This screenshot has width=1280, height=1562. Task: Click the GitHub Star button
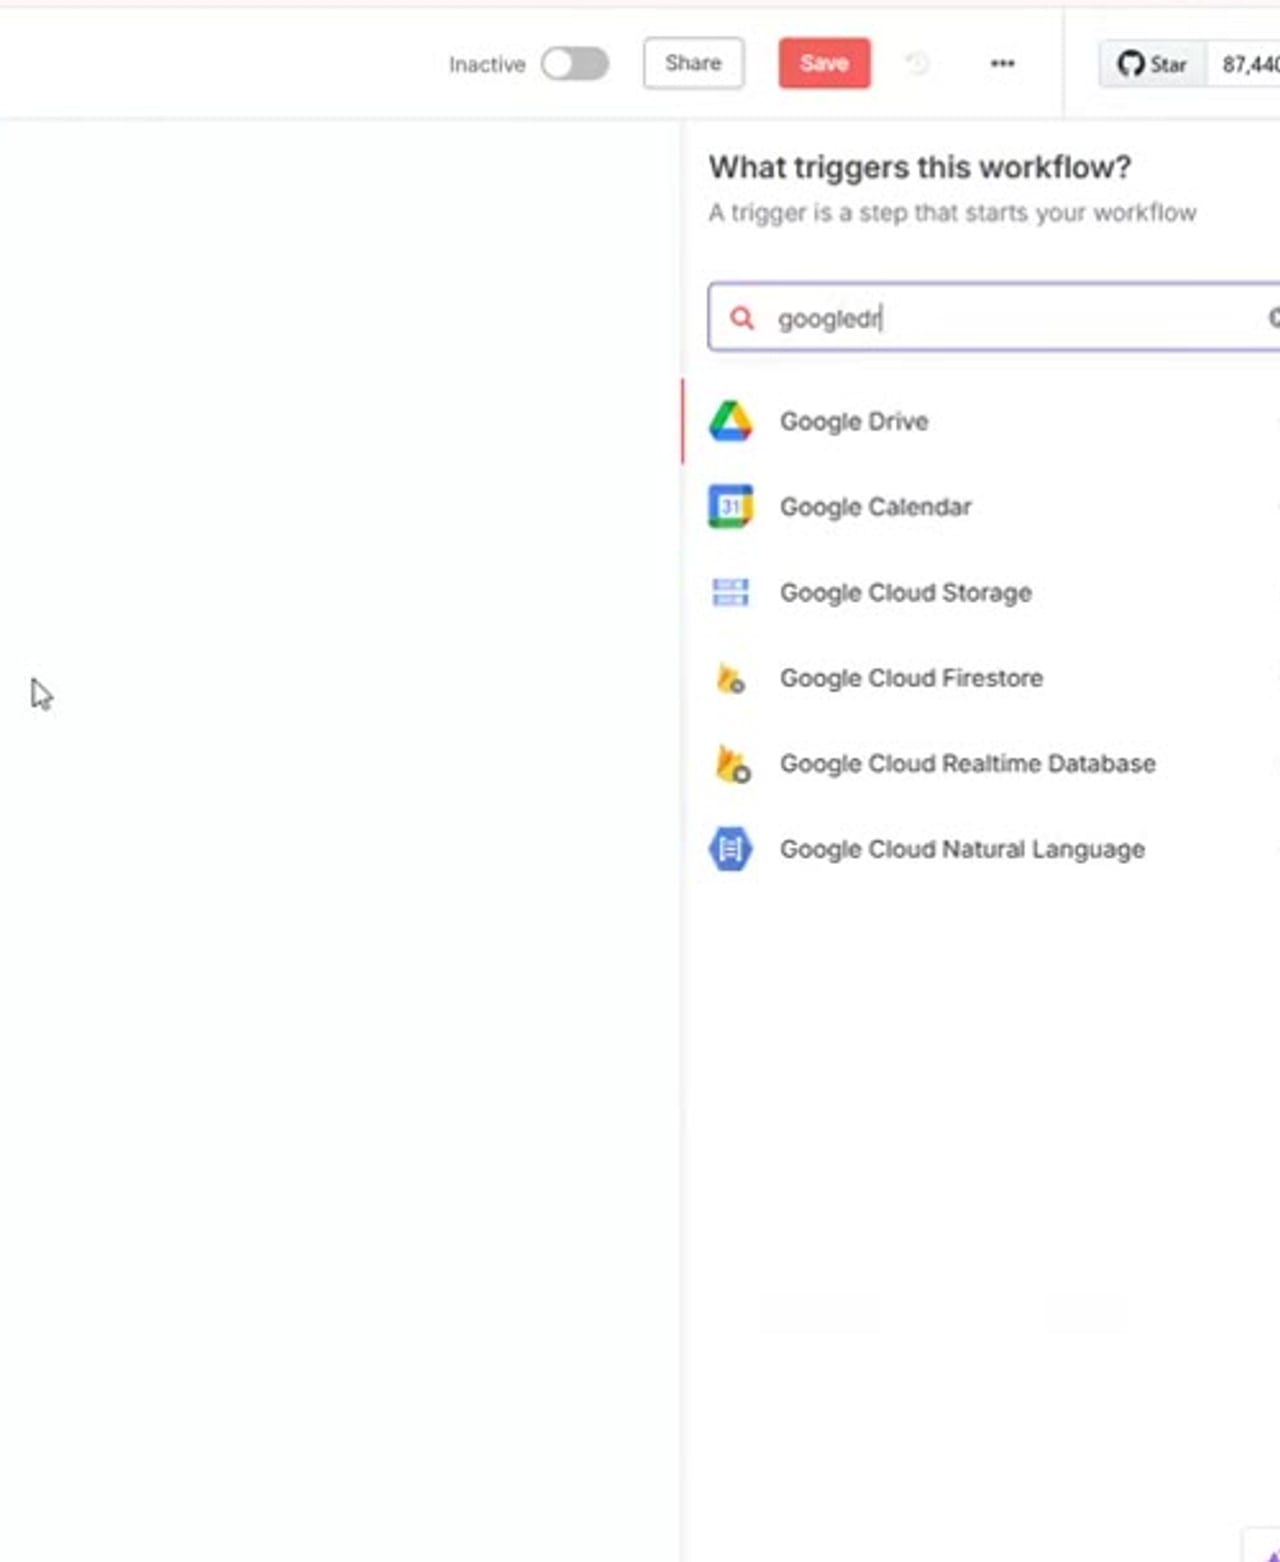1153,65
